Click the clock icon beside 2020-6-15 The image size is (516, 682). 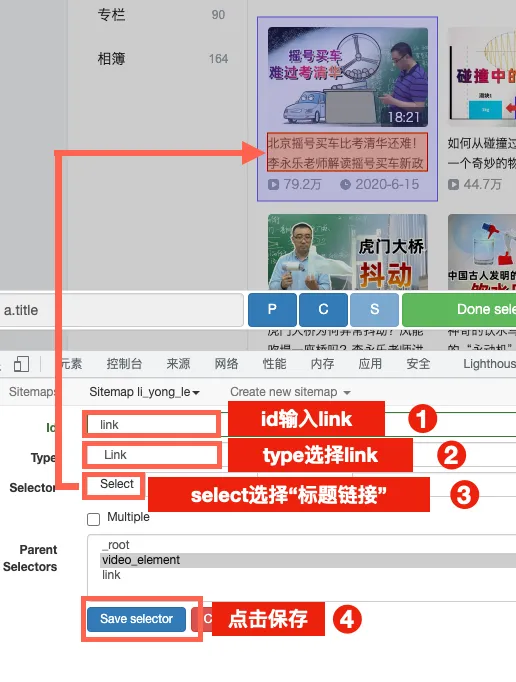(345, 184)
